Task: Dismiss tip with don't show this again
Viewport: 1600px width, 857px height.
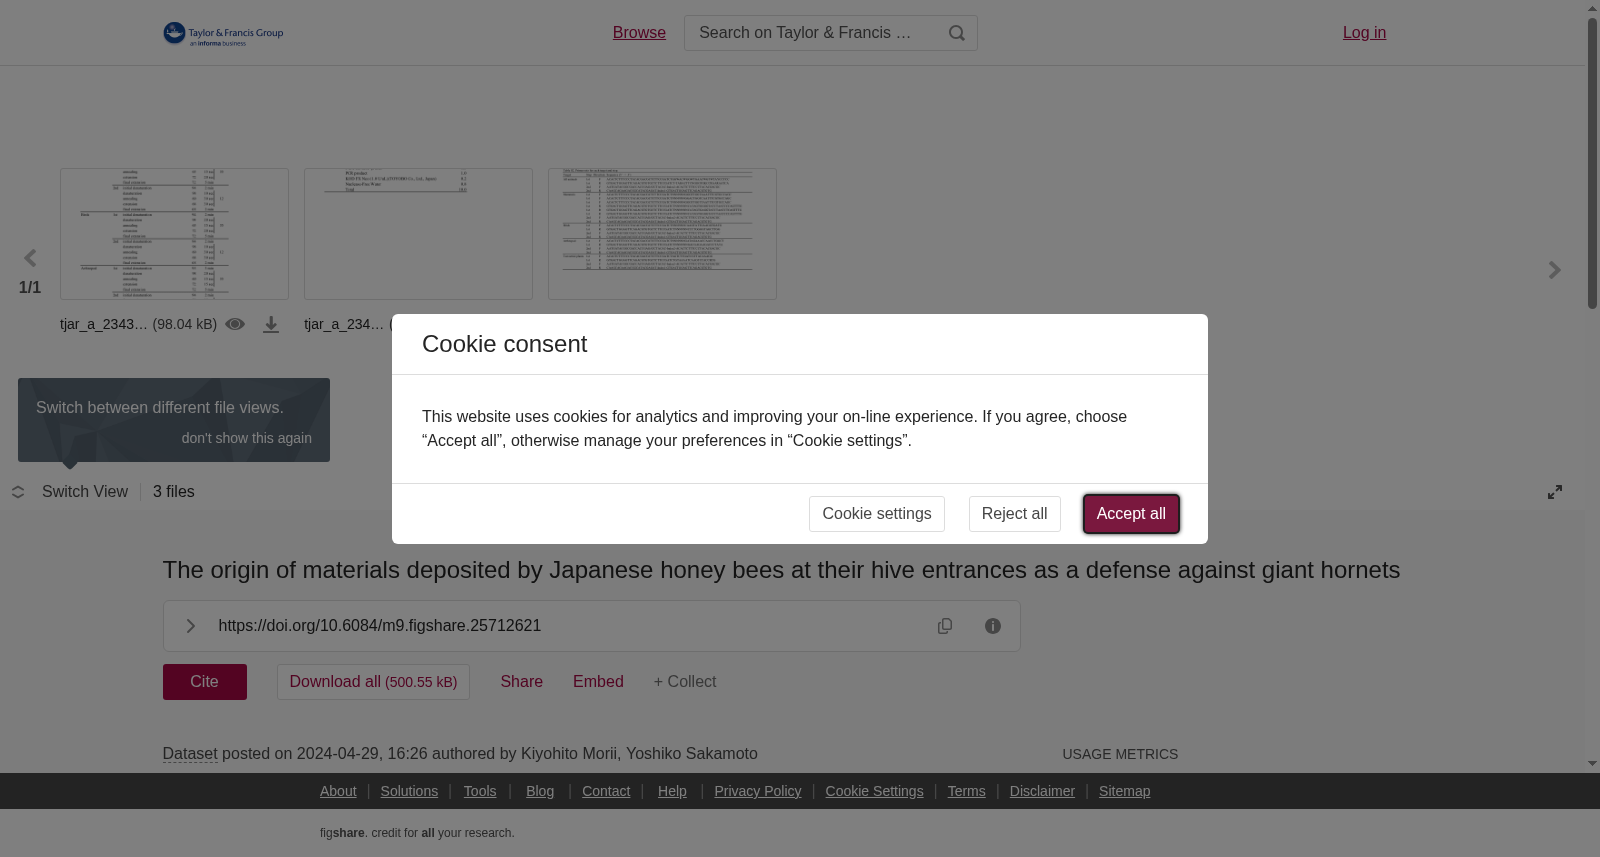Action: 246,438
